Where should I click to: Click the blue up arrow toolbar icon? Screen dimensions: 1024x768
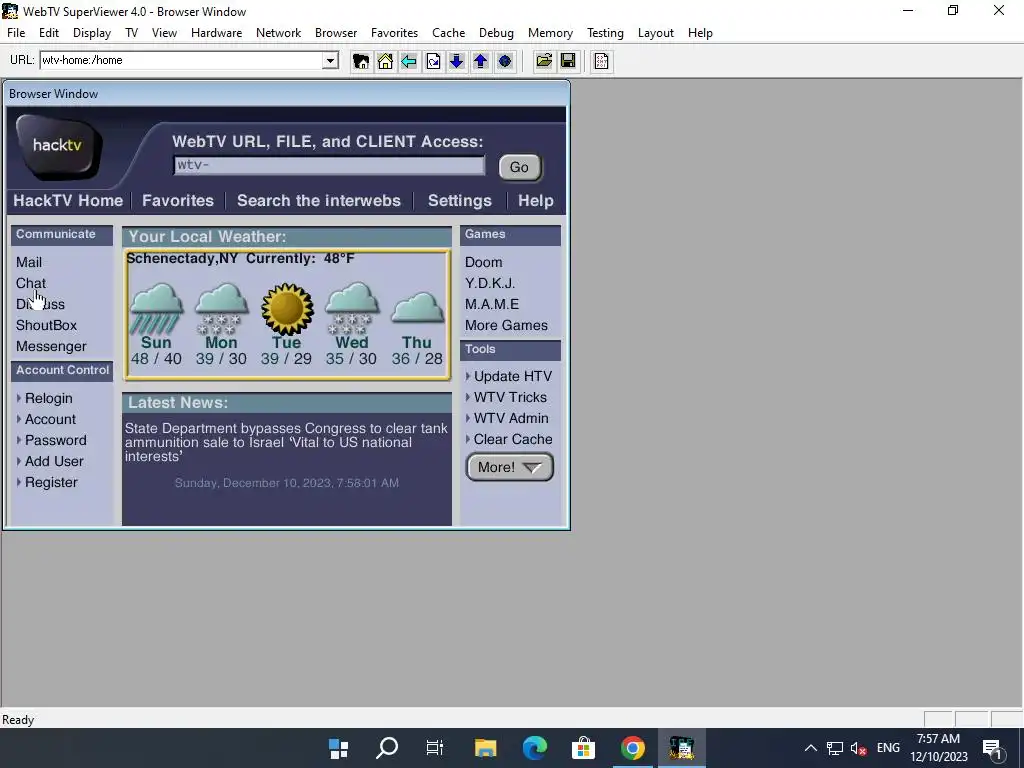click(x=481, y=61)
